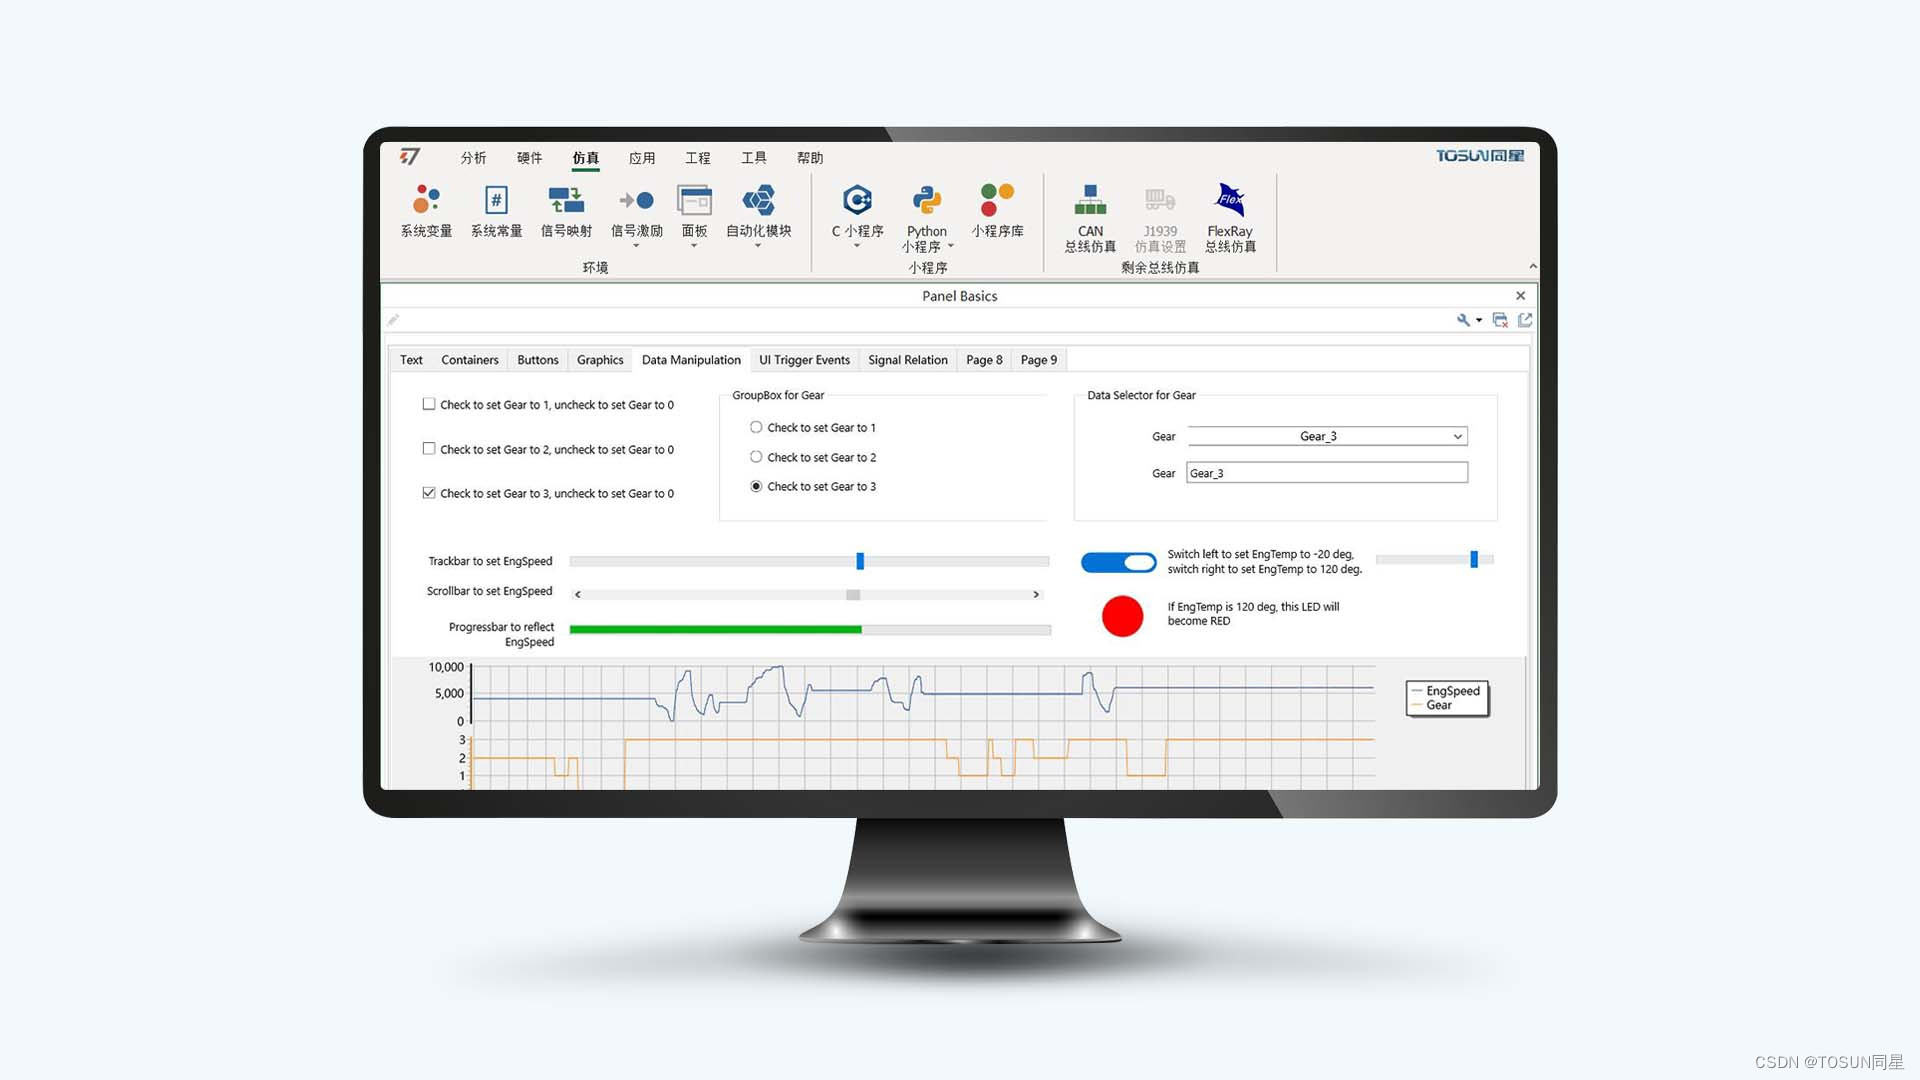Switch to the Graphics tab
1920x1080 pixels.
click(x=600, y=360)
